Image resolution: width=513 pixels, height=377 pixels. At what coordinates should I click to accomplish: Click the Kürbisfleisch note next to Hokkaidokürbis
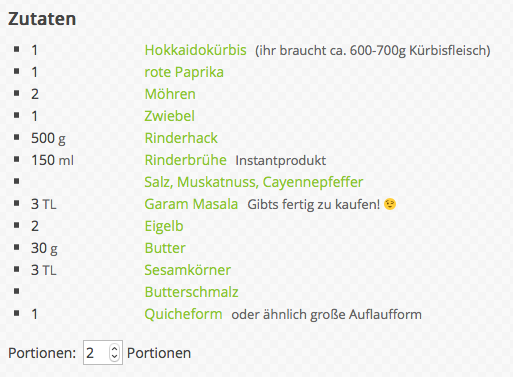click(x=373, y=51)
